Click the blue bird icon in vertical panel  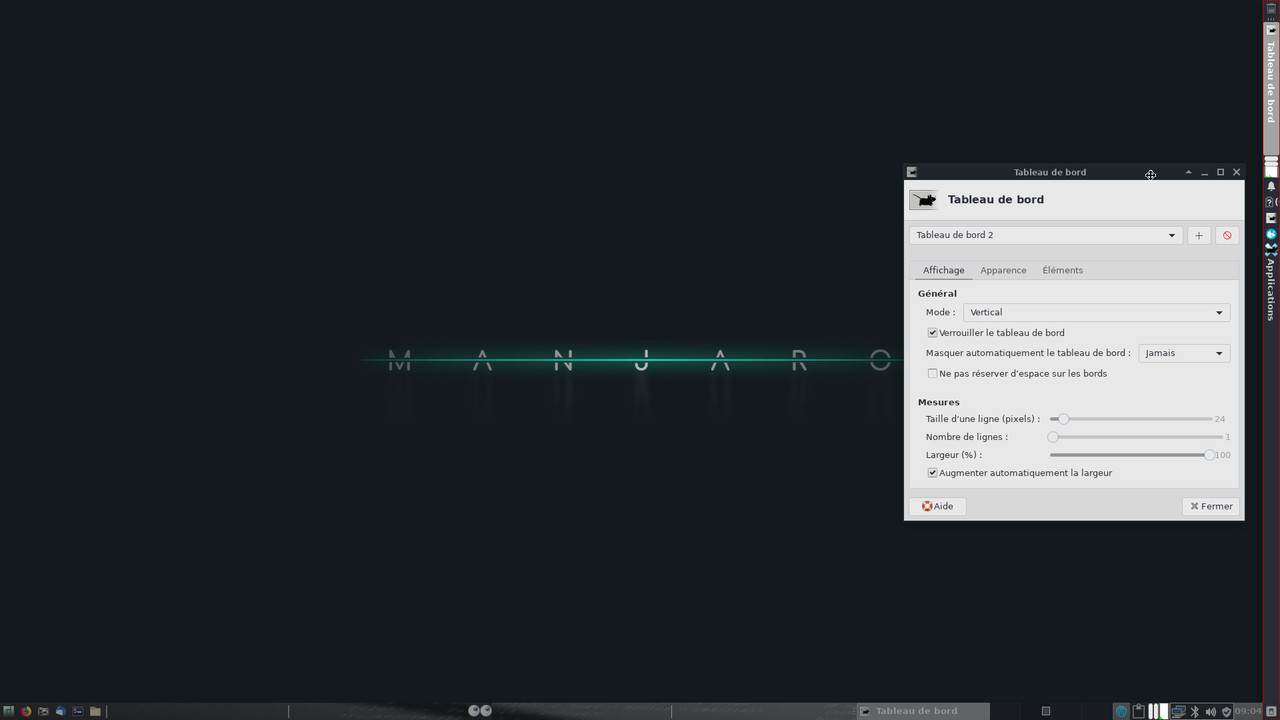pos(1271,234)
